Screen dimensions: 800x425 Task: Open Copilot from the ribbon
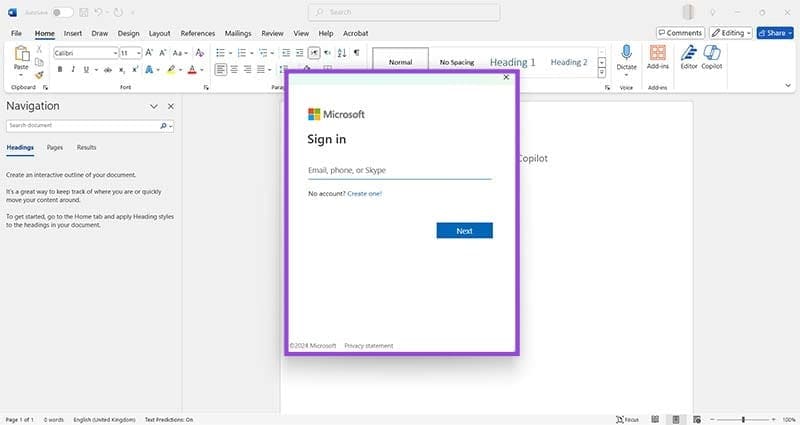coord(712,57)
